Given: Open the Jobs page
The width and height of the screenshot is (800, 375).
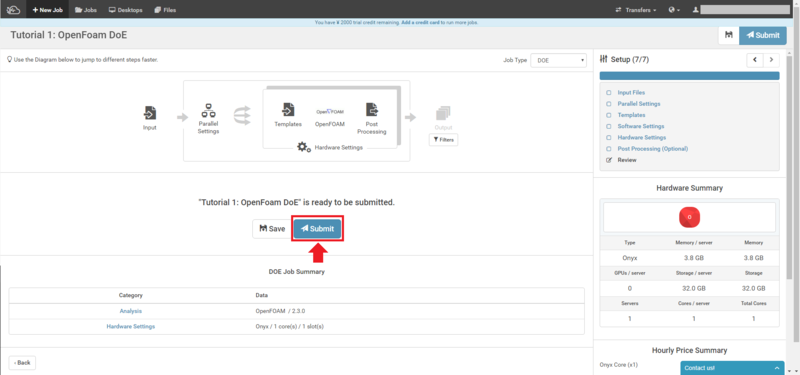Looking at the screenshot, I should pos(86,10).
